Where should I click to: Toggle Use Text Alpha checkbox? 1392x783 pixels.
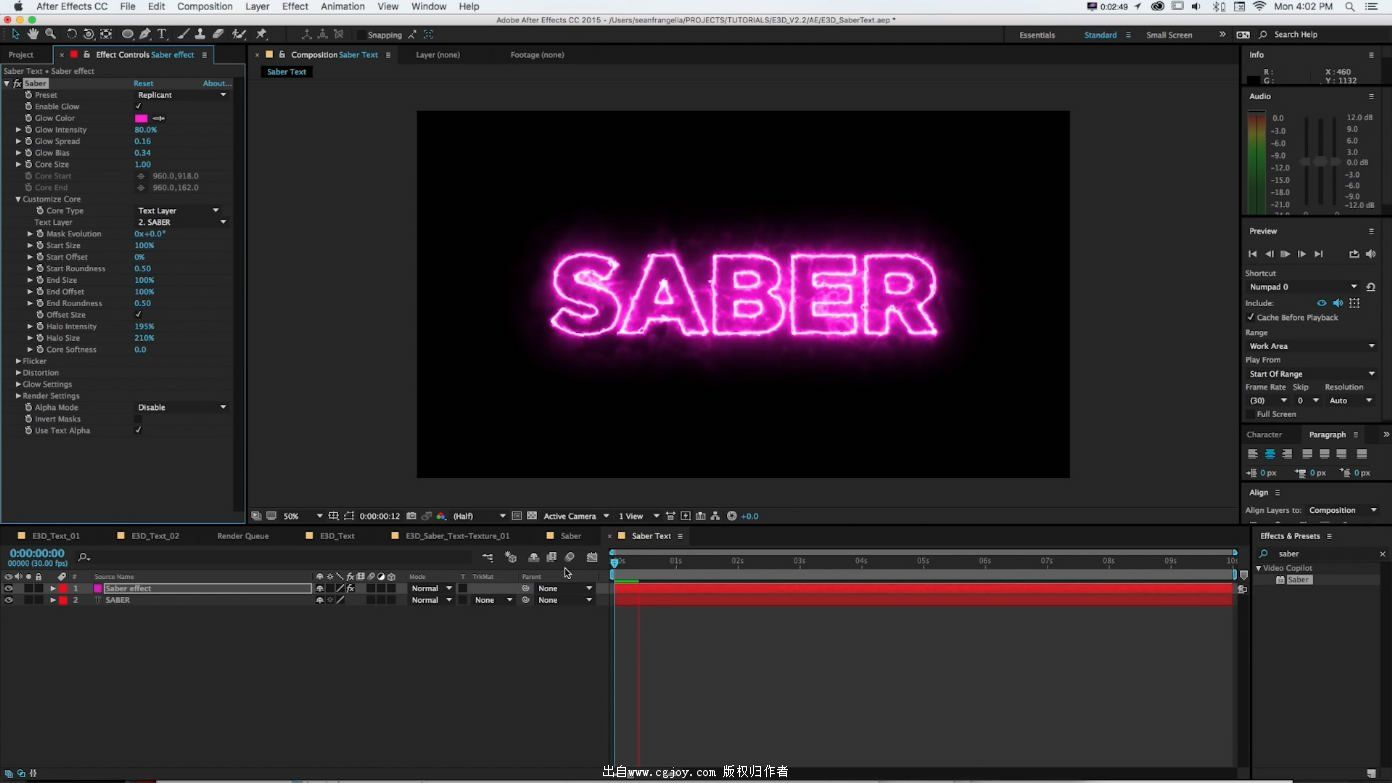click(x=139, y=431)
